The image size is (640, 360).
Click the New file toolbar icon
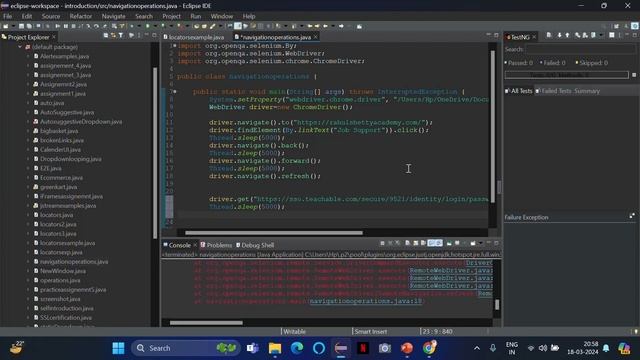point(5,26)
